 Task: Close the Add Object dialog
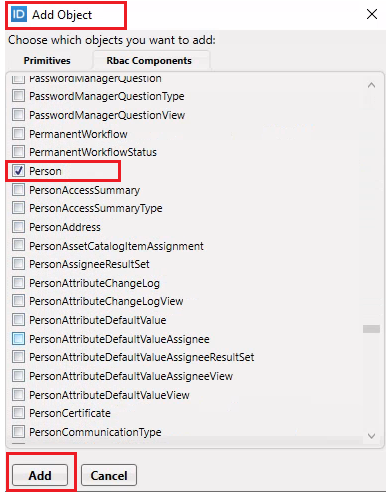[x=372, y=14]
